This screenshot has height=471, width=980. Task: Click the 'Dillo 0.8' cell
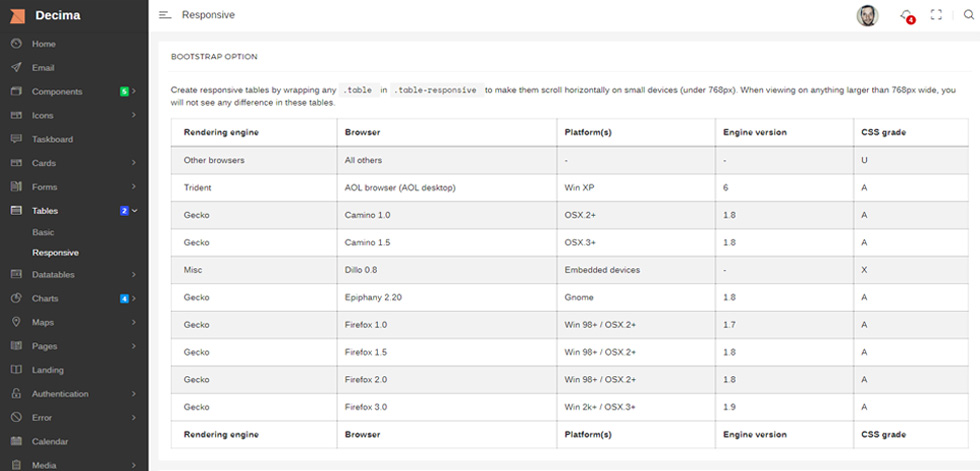[x=447, y=270]
